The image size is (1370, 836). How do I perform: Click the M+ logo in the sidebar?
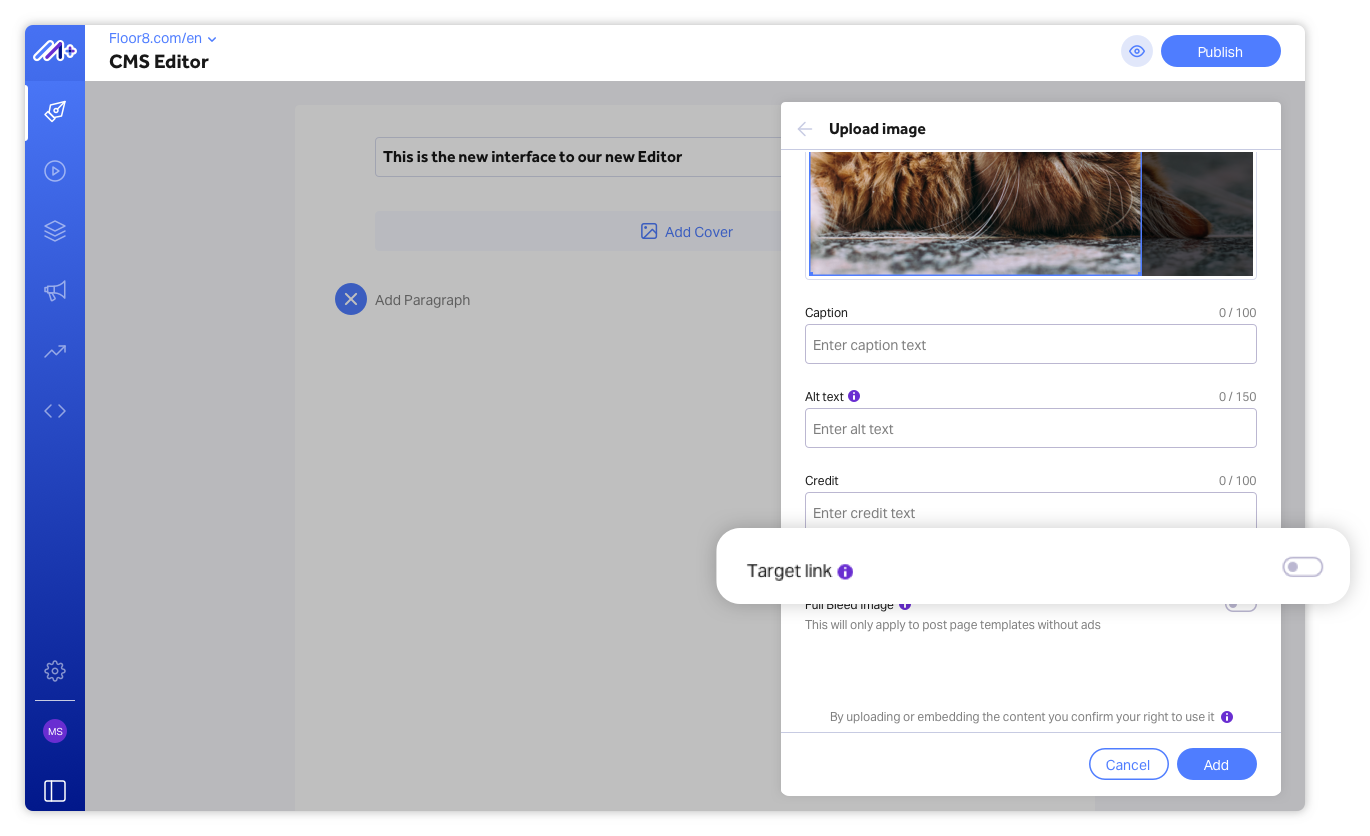click(55, 50)
